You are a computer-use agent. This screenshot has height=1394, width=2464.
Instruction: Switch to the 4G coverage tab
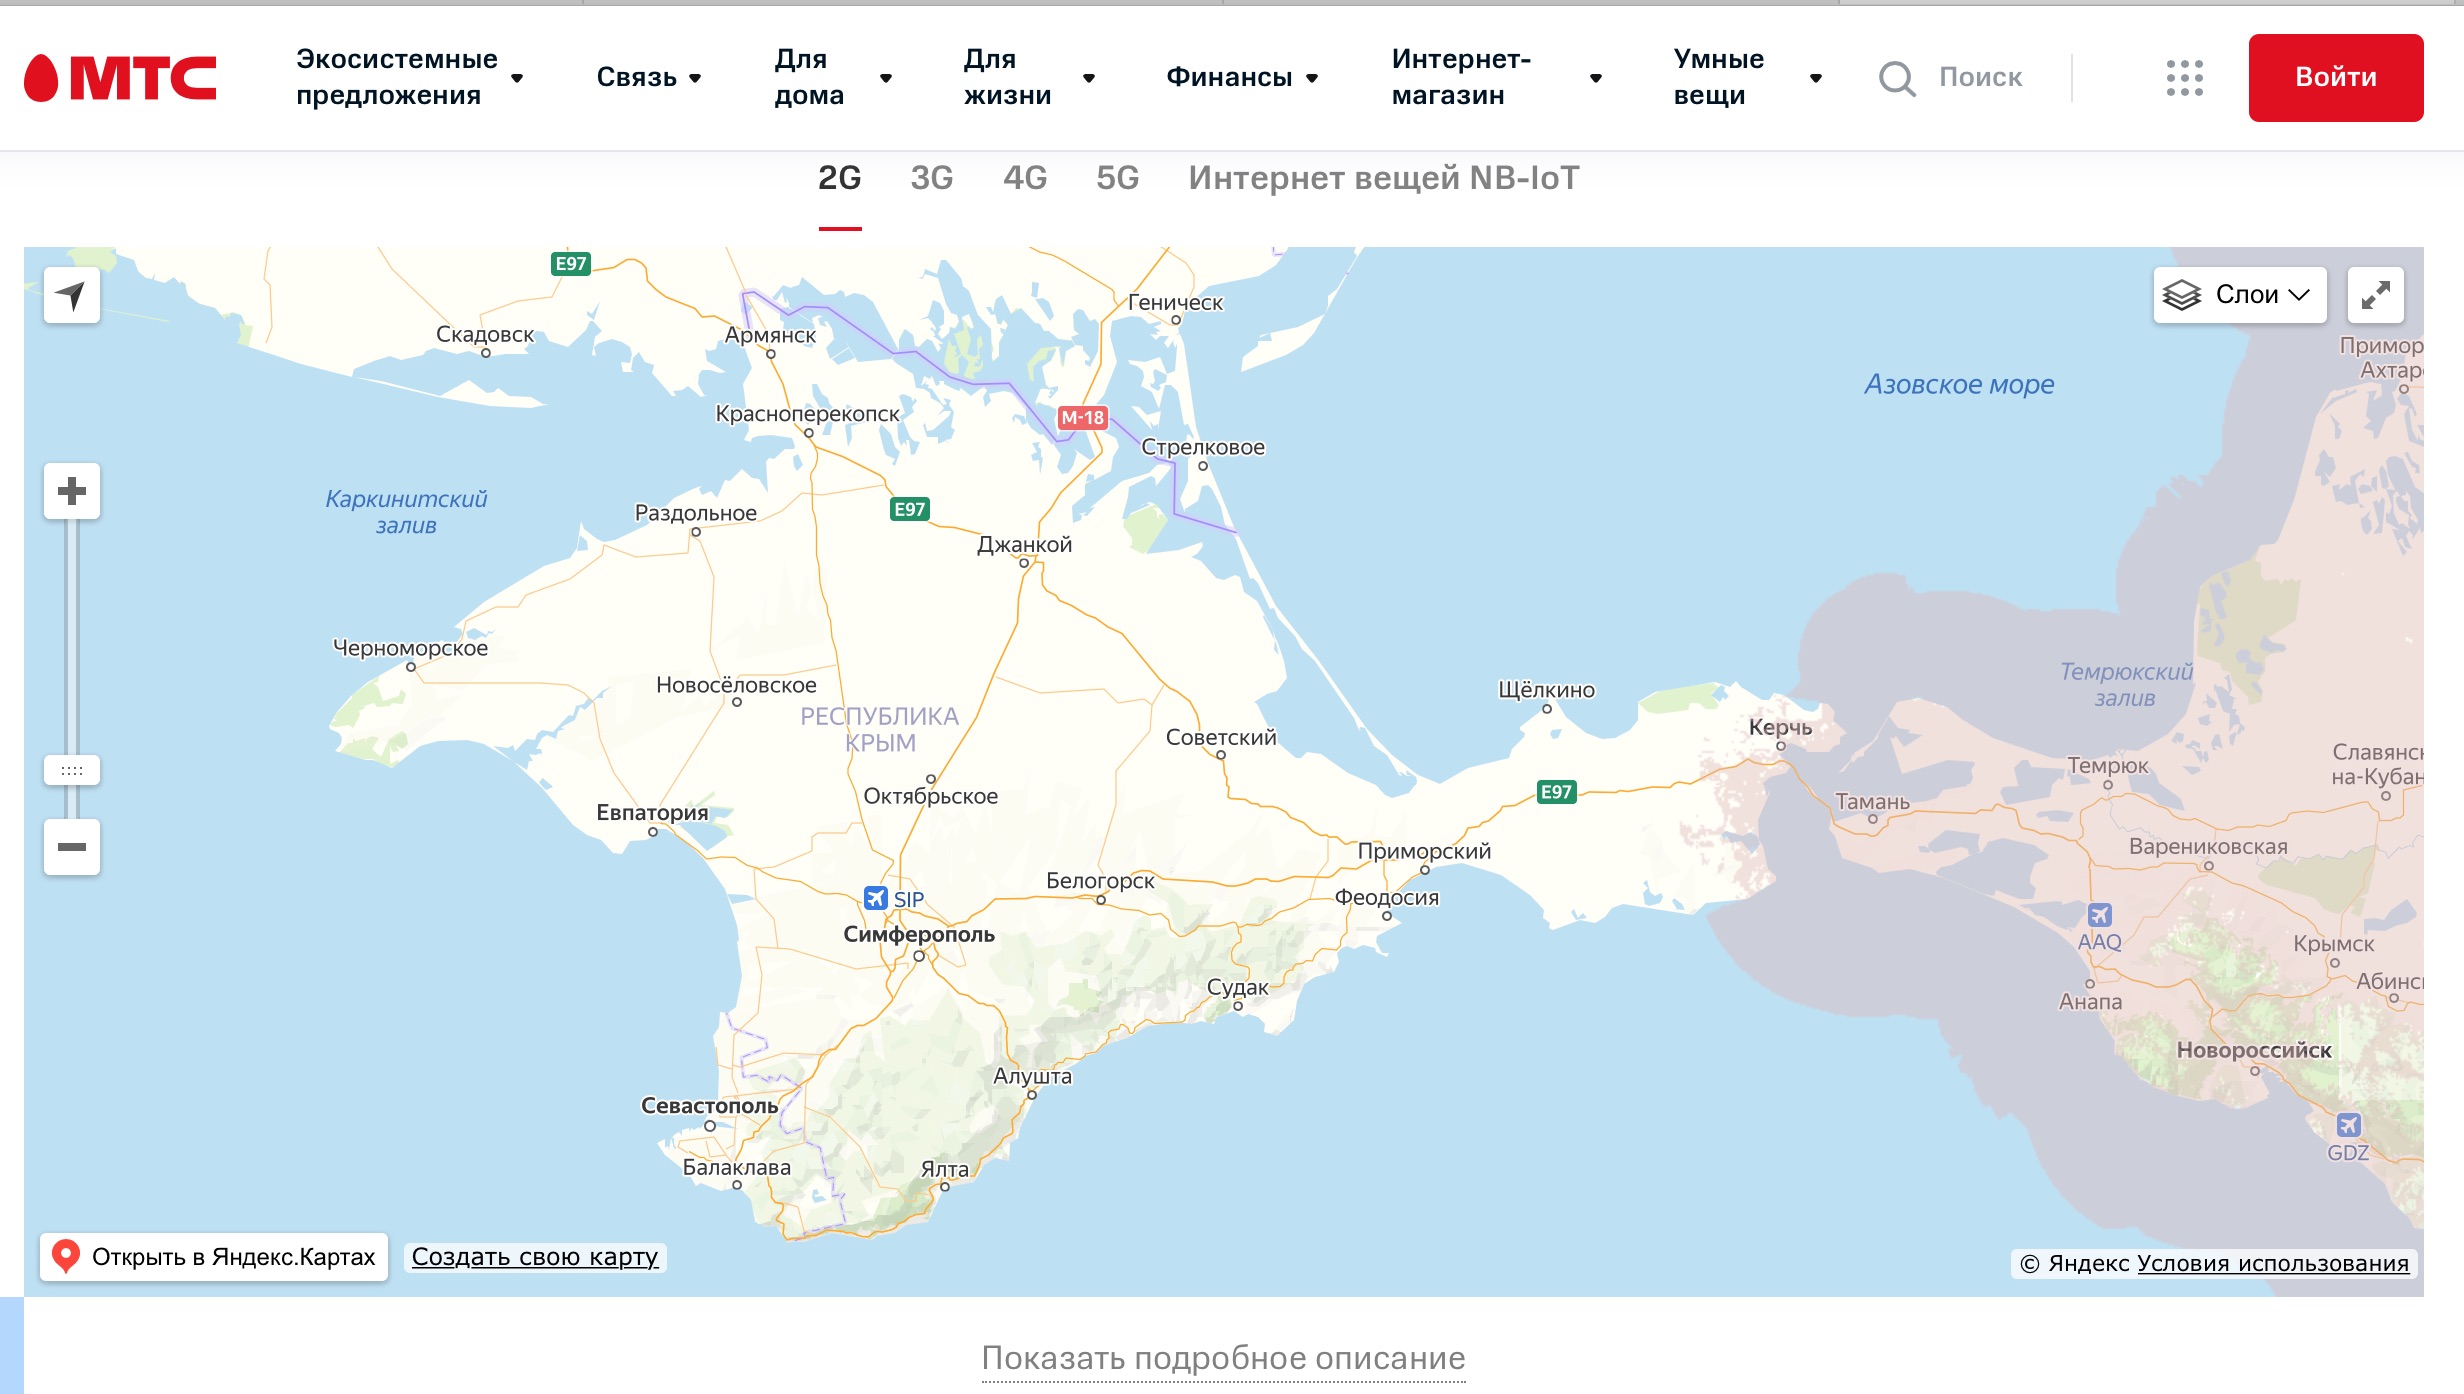click(x=1025, y=178)
